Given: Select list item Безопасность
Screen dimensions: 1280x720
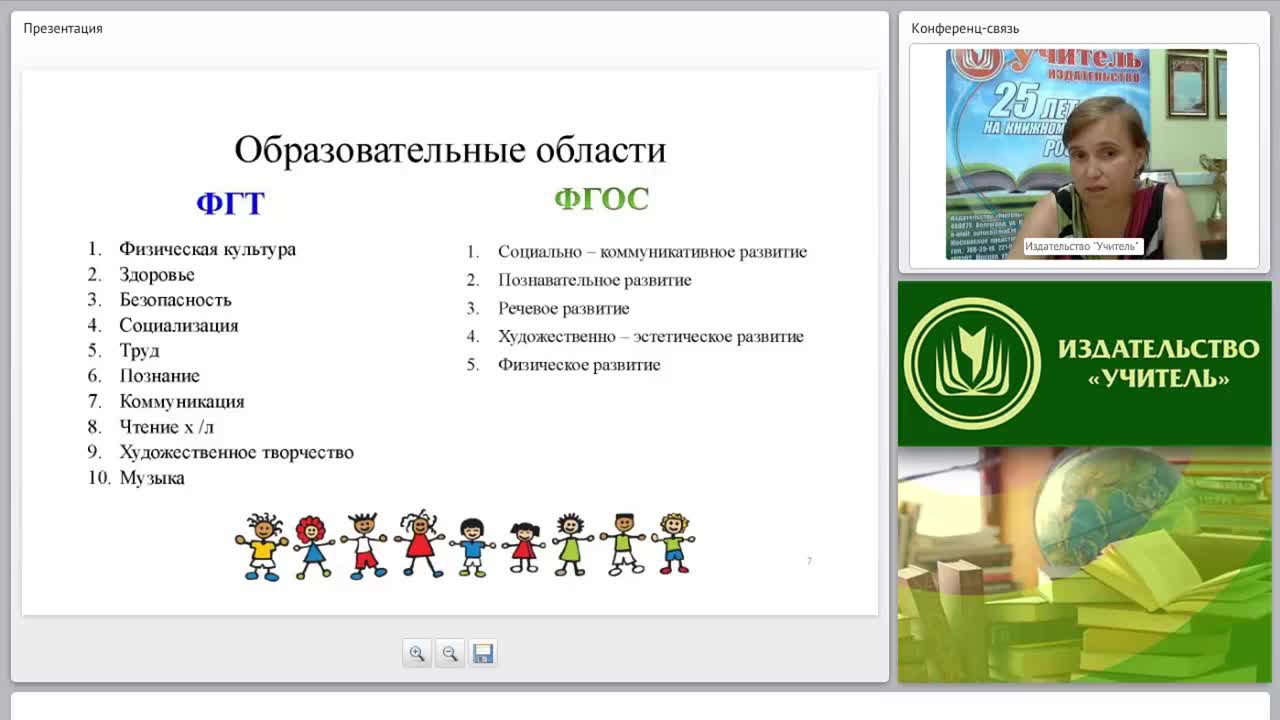Looking at the screenshot, I should (175, 300).
